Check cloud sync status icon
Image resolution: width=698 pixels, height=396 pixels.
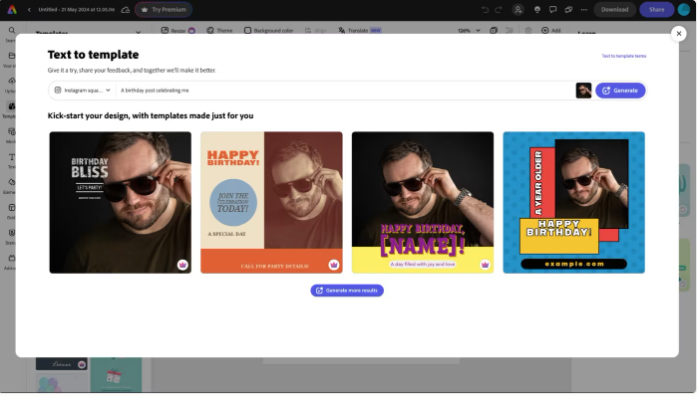pyautogui.click(x=126, y=9)
